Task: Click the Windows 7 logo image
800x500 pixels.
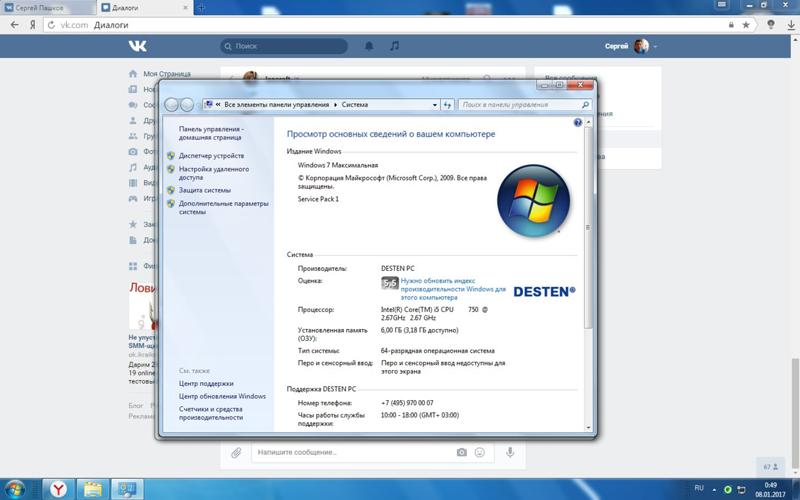Action: tap(533, 201)
